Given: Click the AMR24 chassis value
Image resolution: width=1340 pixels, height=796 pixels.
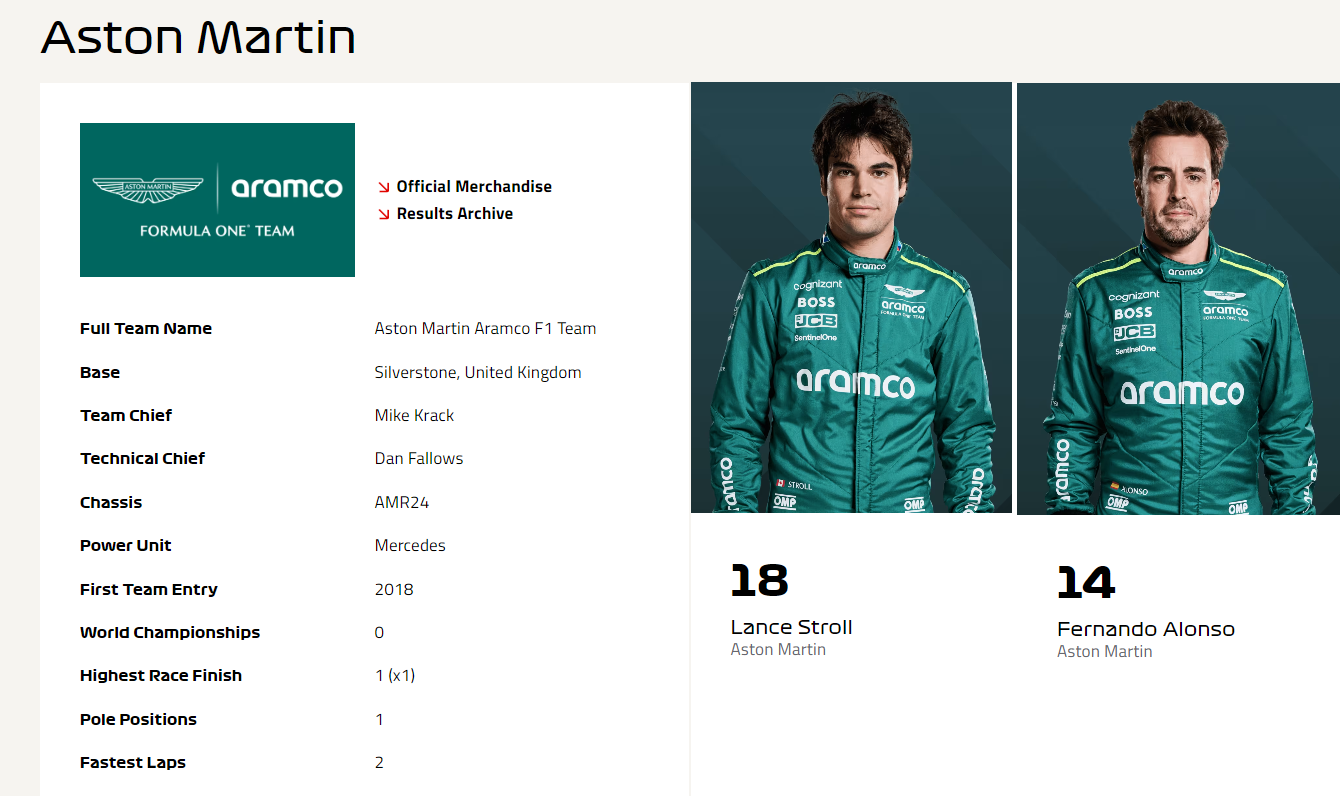Looking at the screenshot, I should click(x=402, y=503).
